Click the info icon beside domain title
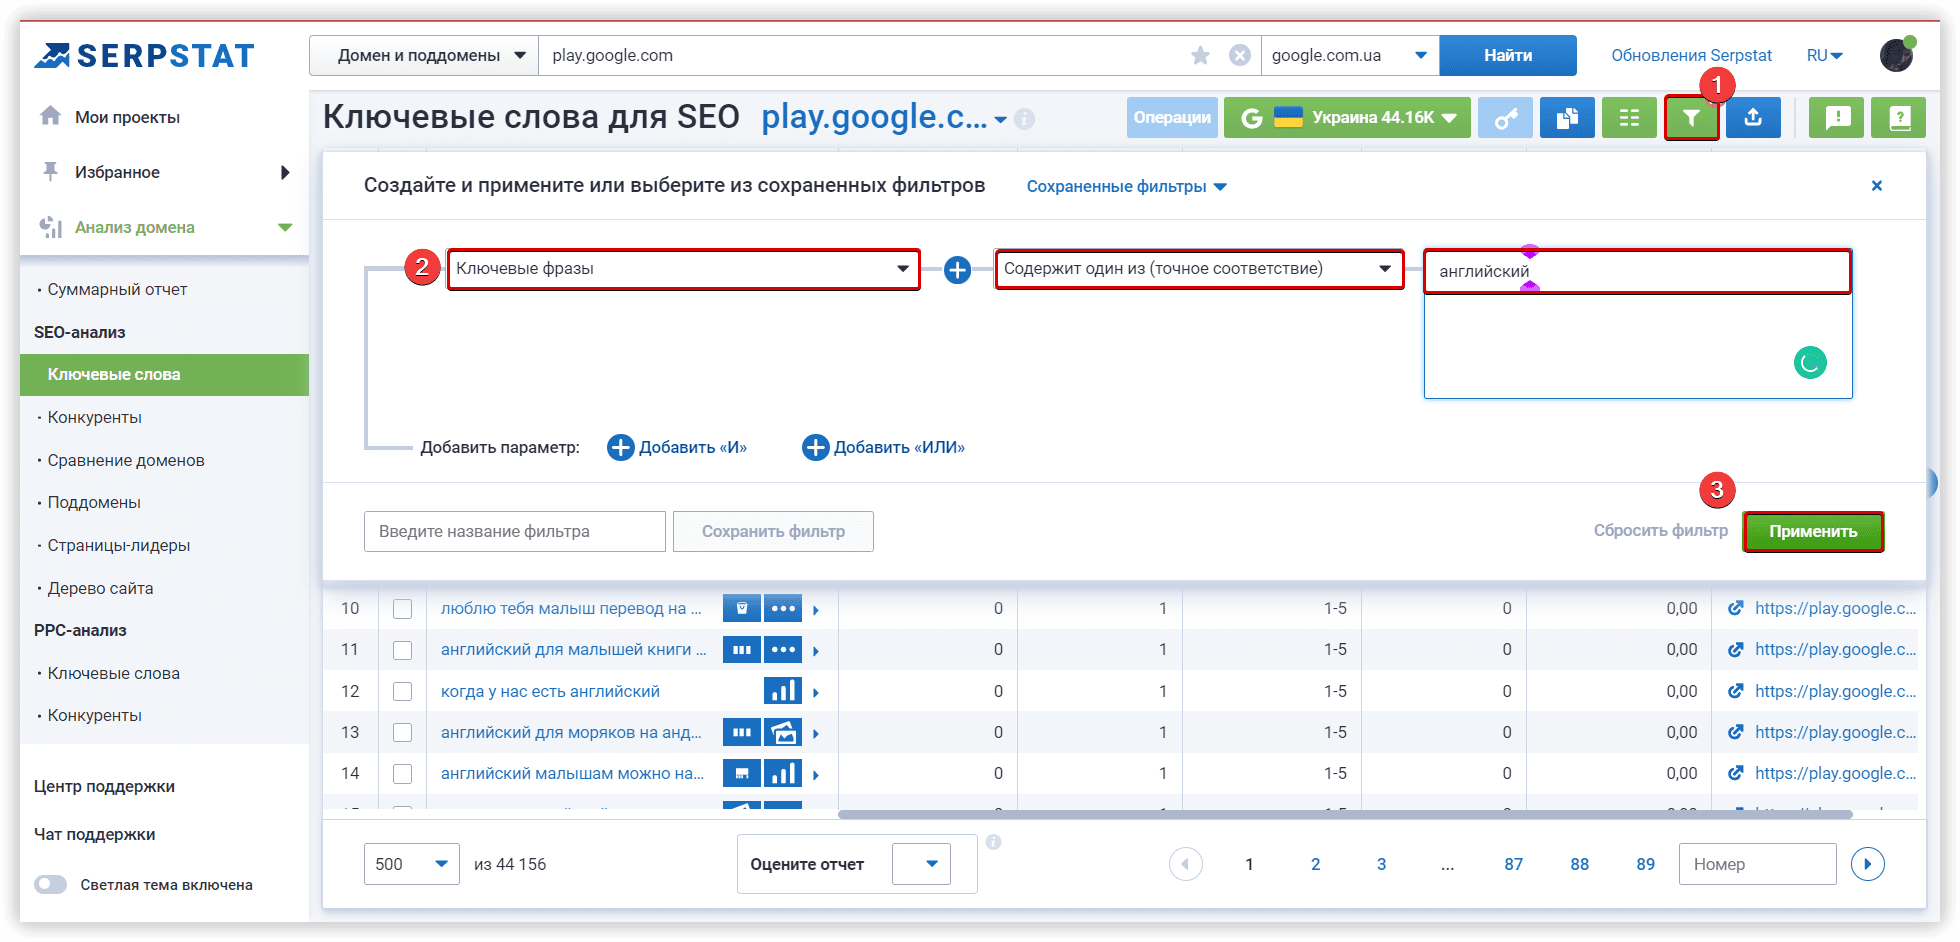Image resolution: width=1960 pixels, height=942 pixels. click(1025, 119)
